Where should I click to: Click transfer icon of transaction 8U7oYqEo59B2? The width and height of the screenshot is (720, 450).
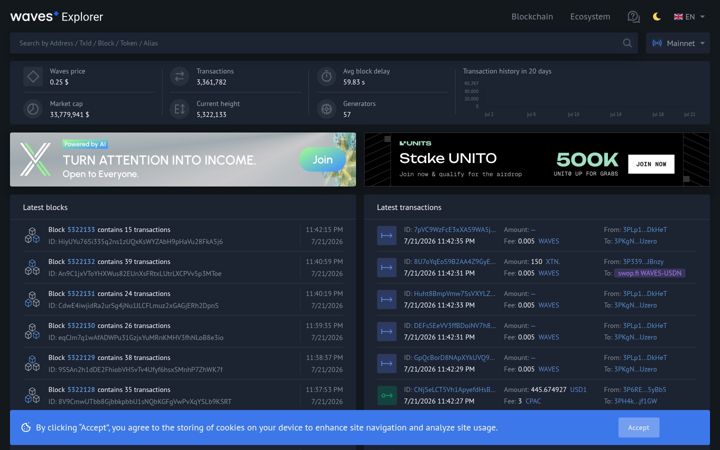[387, 267]
